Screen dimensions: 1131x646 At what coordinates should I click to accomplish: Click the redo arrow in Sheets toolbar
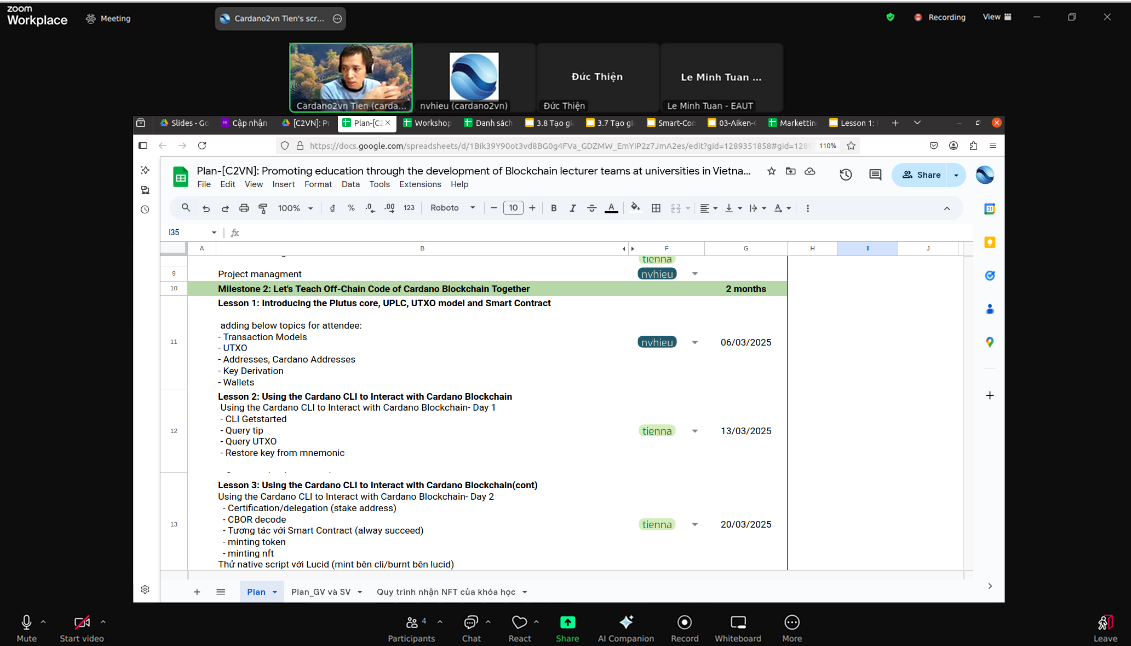pos(225,208)
